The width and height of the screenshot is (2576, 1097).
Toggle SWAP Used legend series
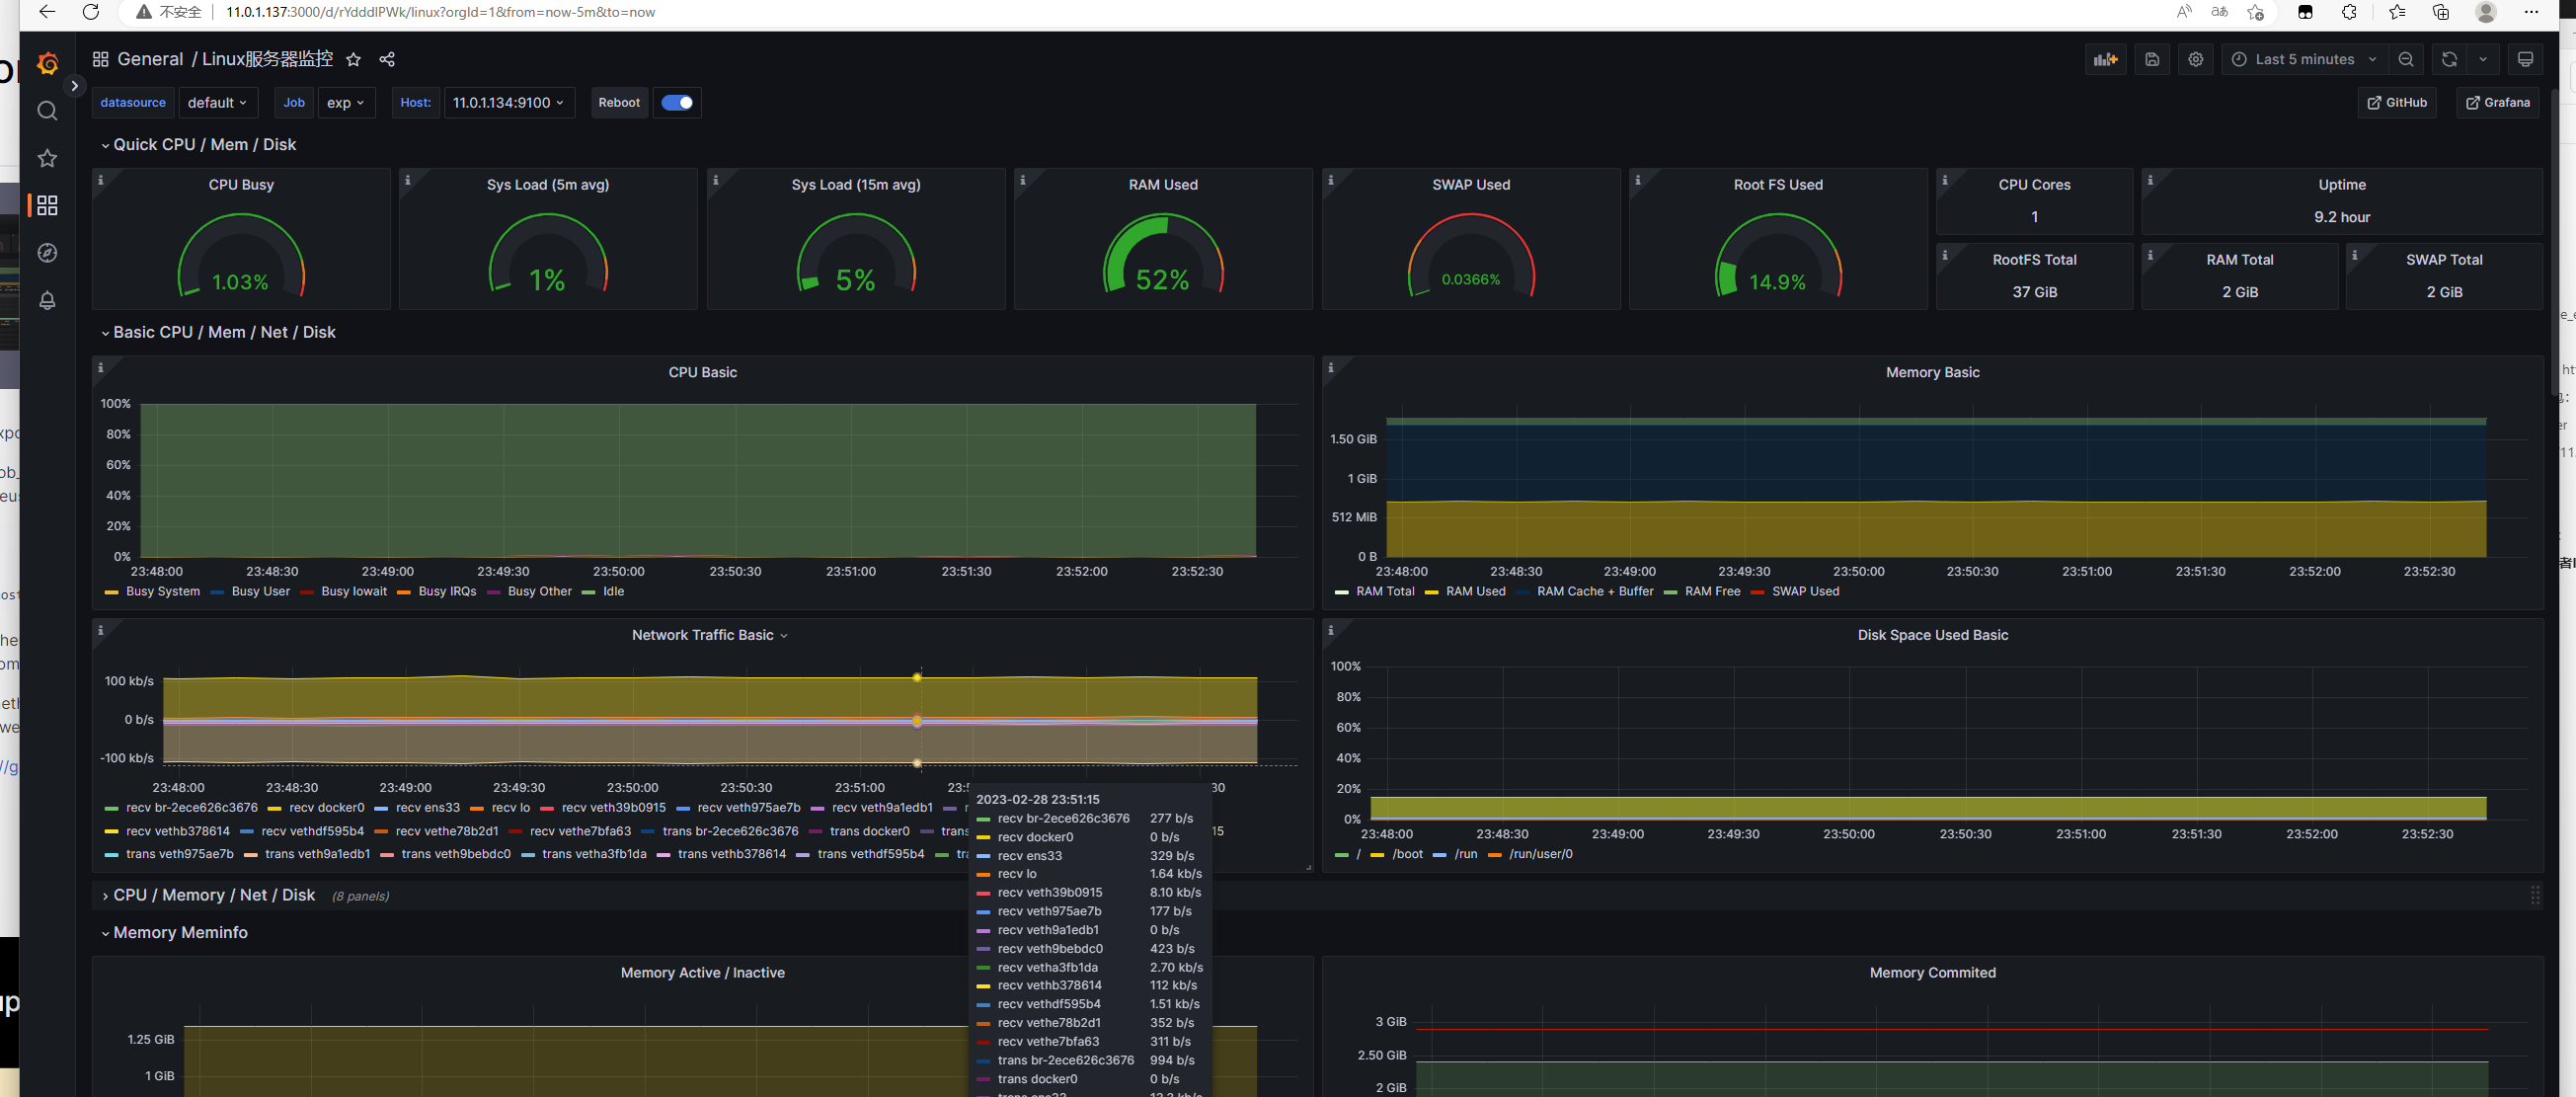click(1805, 591)
